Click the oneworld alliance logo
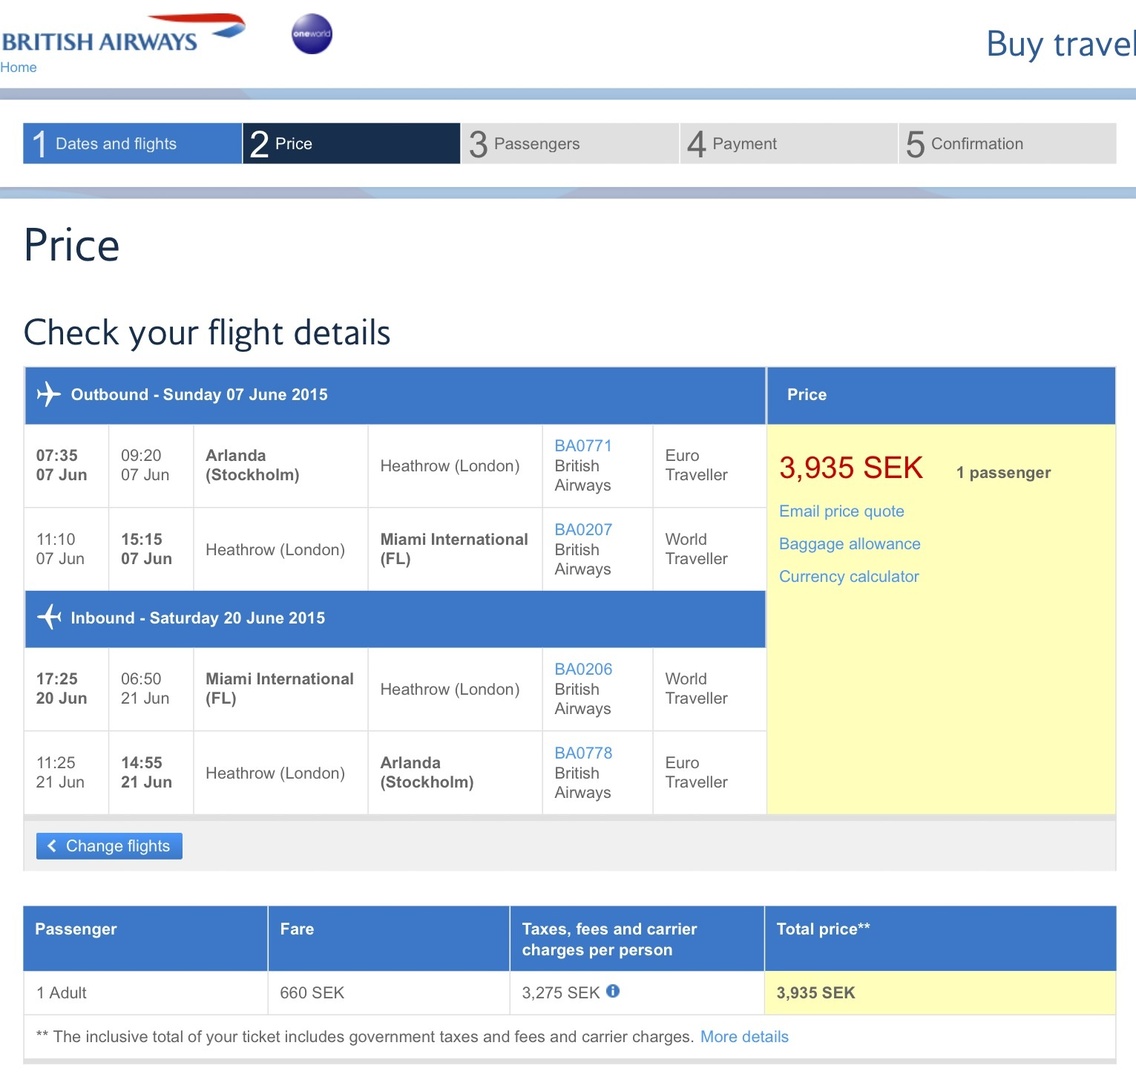Image resolution: width=1136 pixels, height=1080 pixels. (x=312, y=33)
